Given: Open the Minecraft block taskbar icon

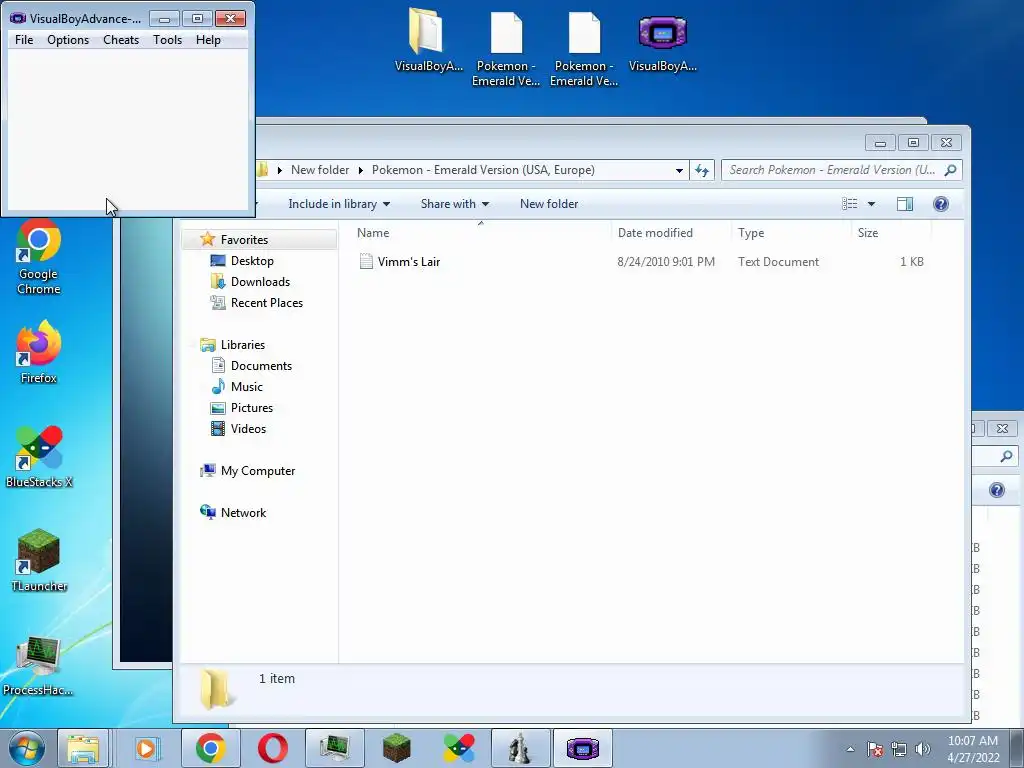Looking at the screenshot, I should coord(396,748).
